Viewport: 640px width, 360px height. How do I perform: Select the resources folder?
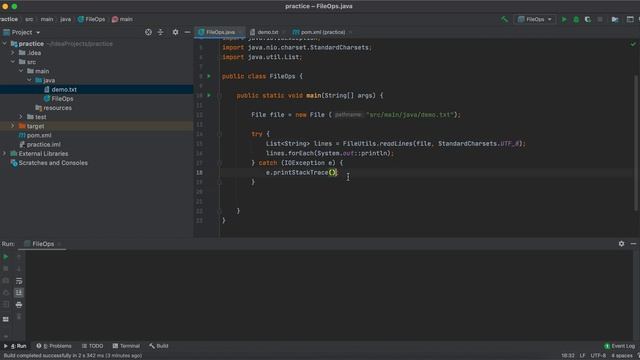pyautogui.click(x=57, y=108)
